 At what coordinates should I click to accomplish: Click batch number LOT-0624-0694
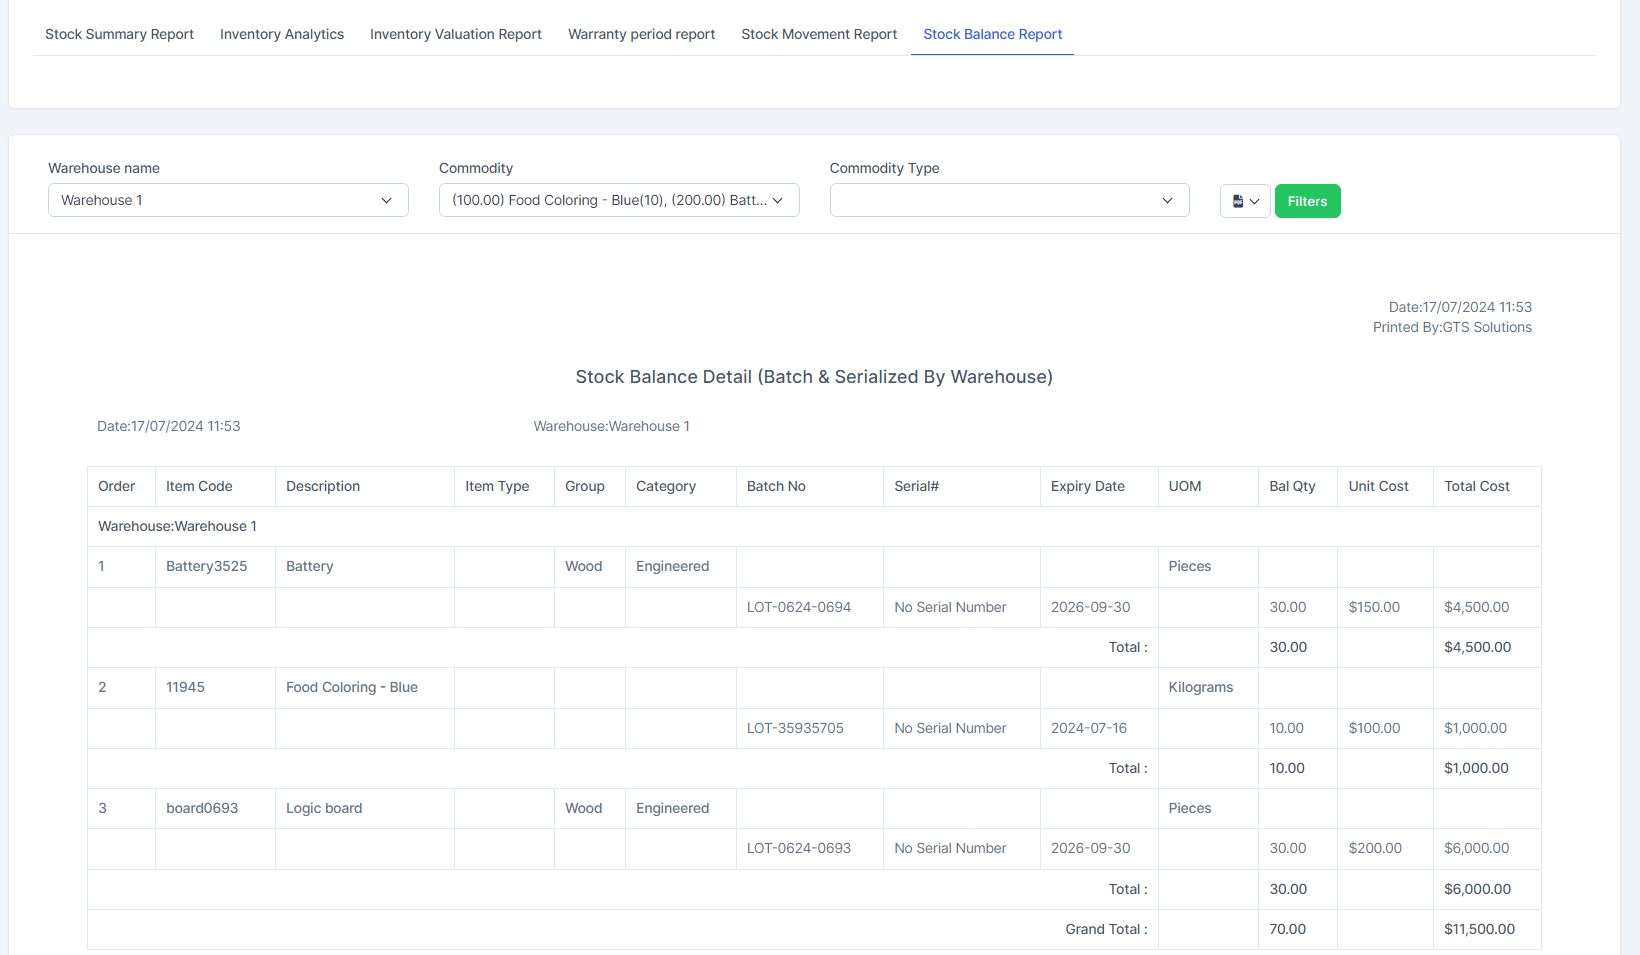point(799,607)
